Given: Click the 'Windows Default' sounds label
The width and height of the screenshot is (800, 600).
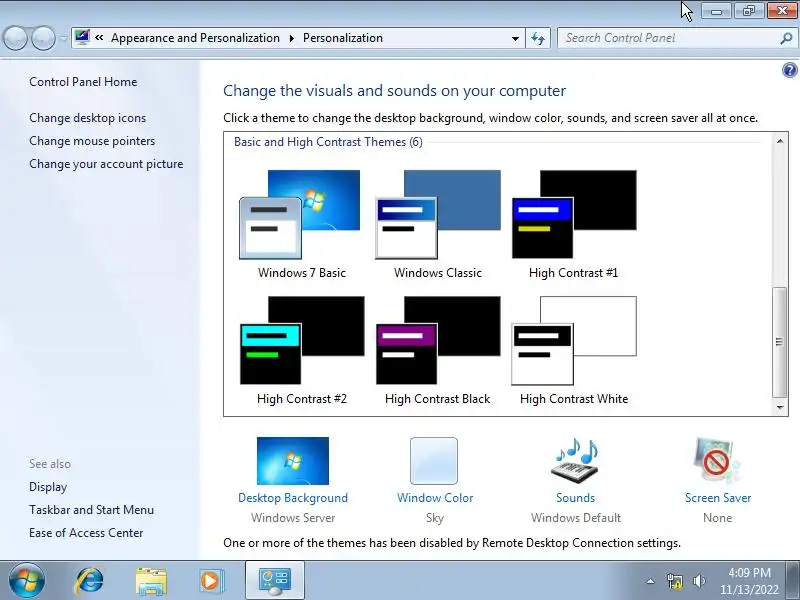Looking at the screenshot, I should pos(576,518).
